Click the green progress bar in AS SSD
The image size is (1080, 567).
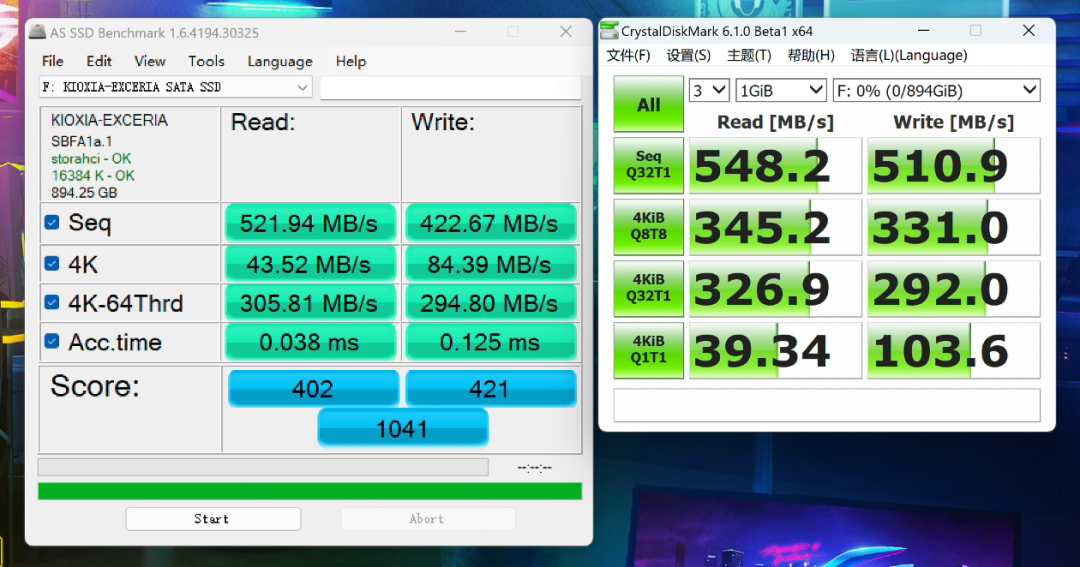[310, 491]
